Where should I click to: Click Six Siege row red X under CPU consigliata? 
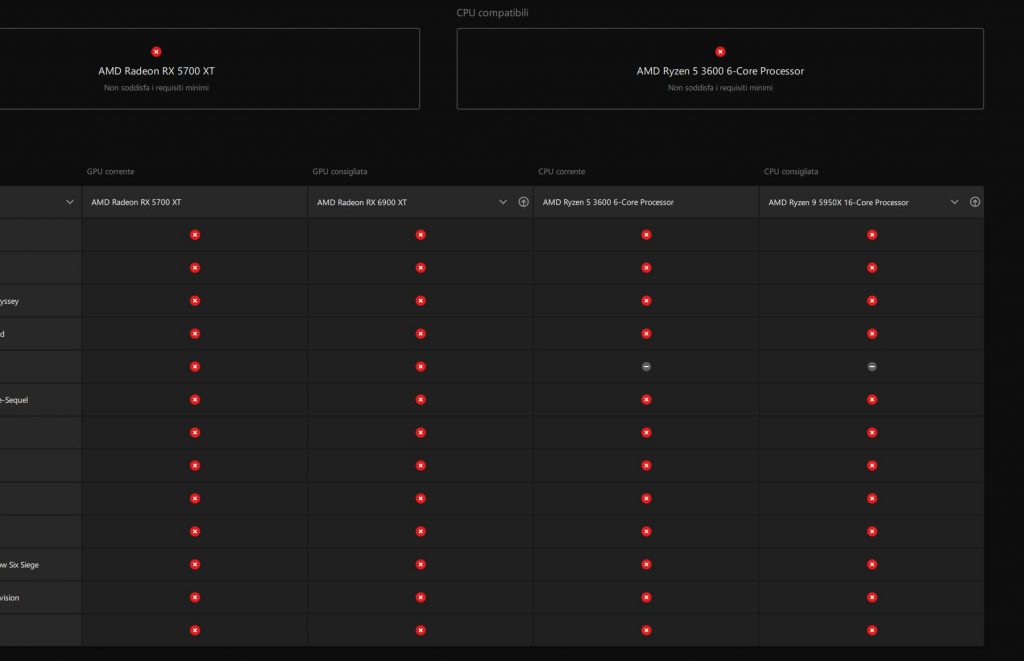(x=872, y=564)
